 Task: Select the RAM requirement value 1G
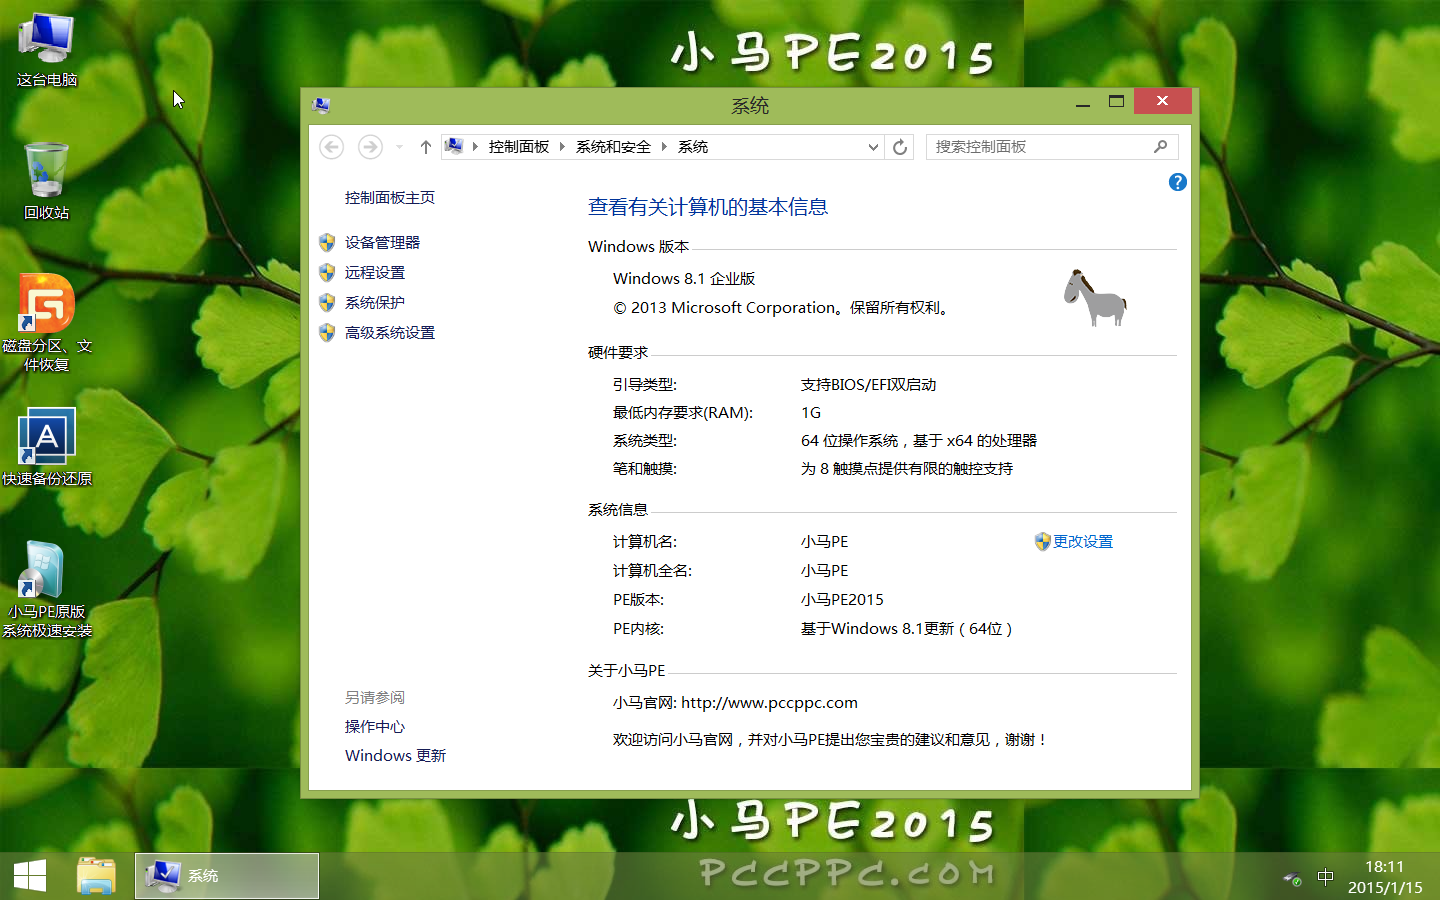coord(811,413)
